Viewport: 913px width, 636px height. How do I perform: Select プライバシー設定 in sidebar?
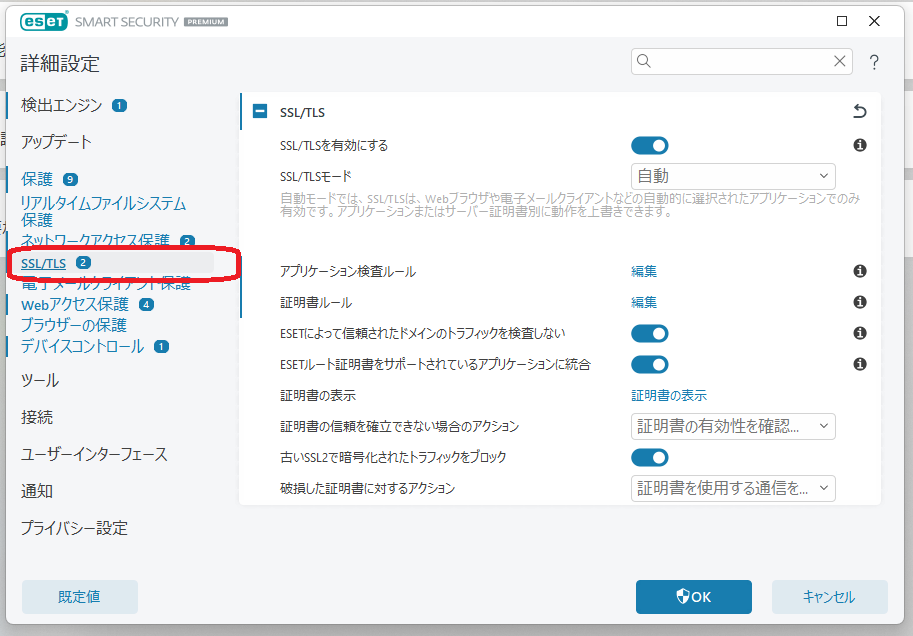coord(74,528)
